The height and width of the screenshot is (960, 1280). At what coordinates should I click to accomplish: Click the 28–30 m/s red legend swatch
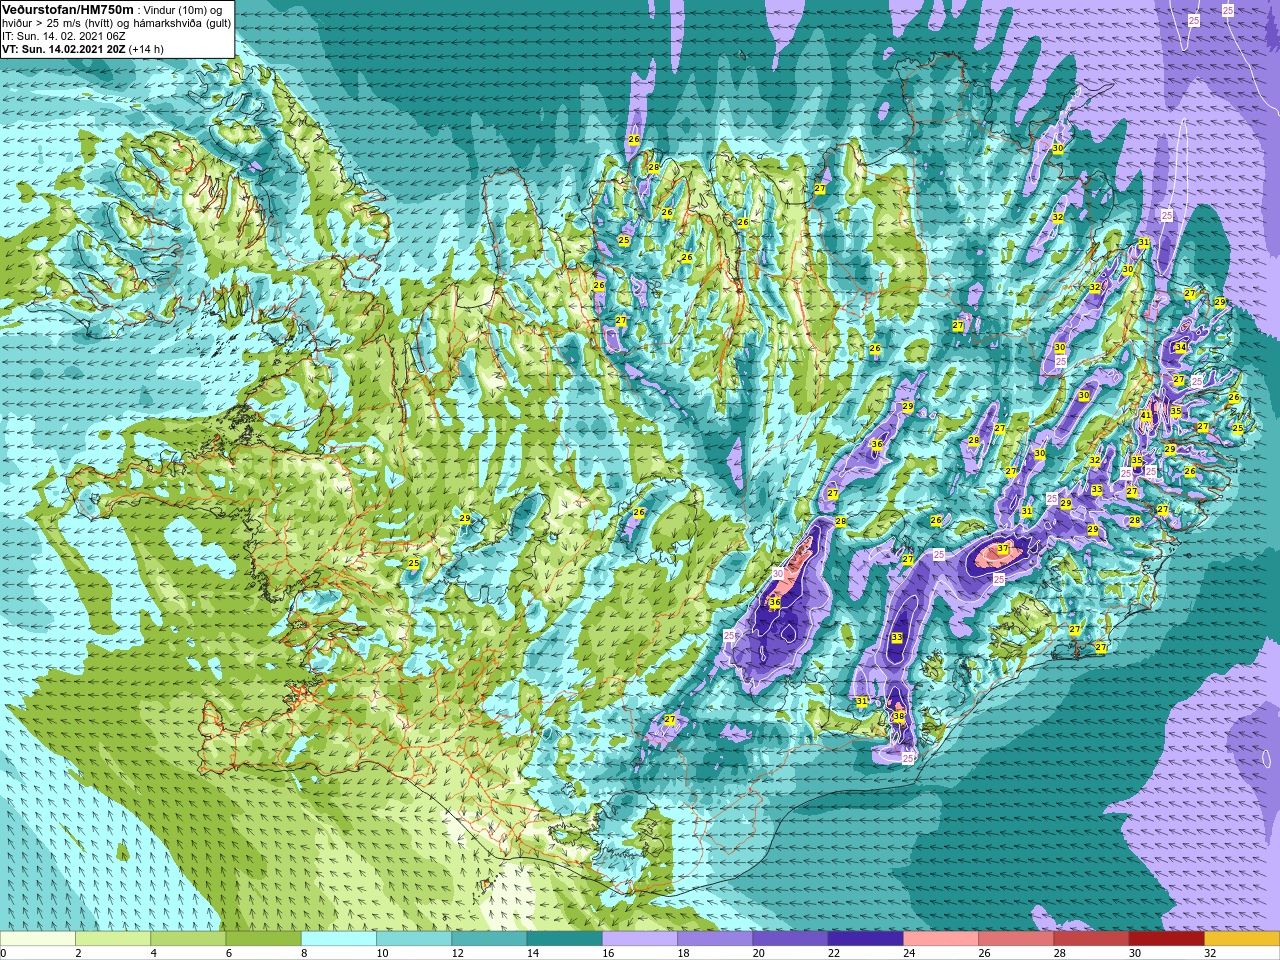(x=1091, y=939)
